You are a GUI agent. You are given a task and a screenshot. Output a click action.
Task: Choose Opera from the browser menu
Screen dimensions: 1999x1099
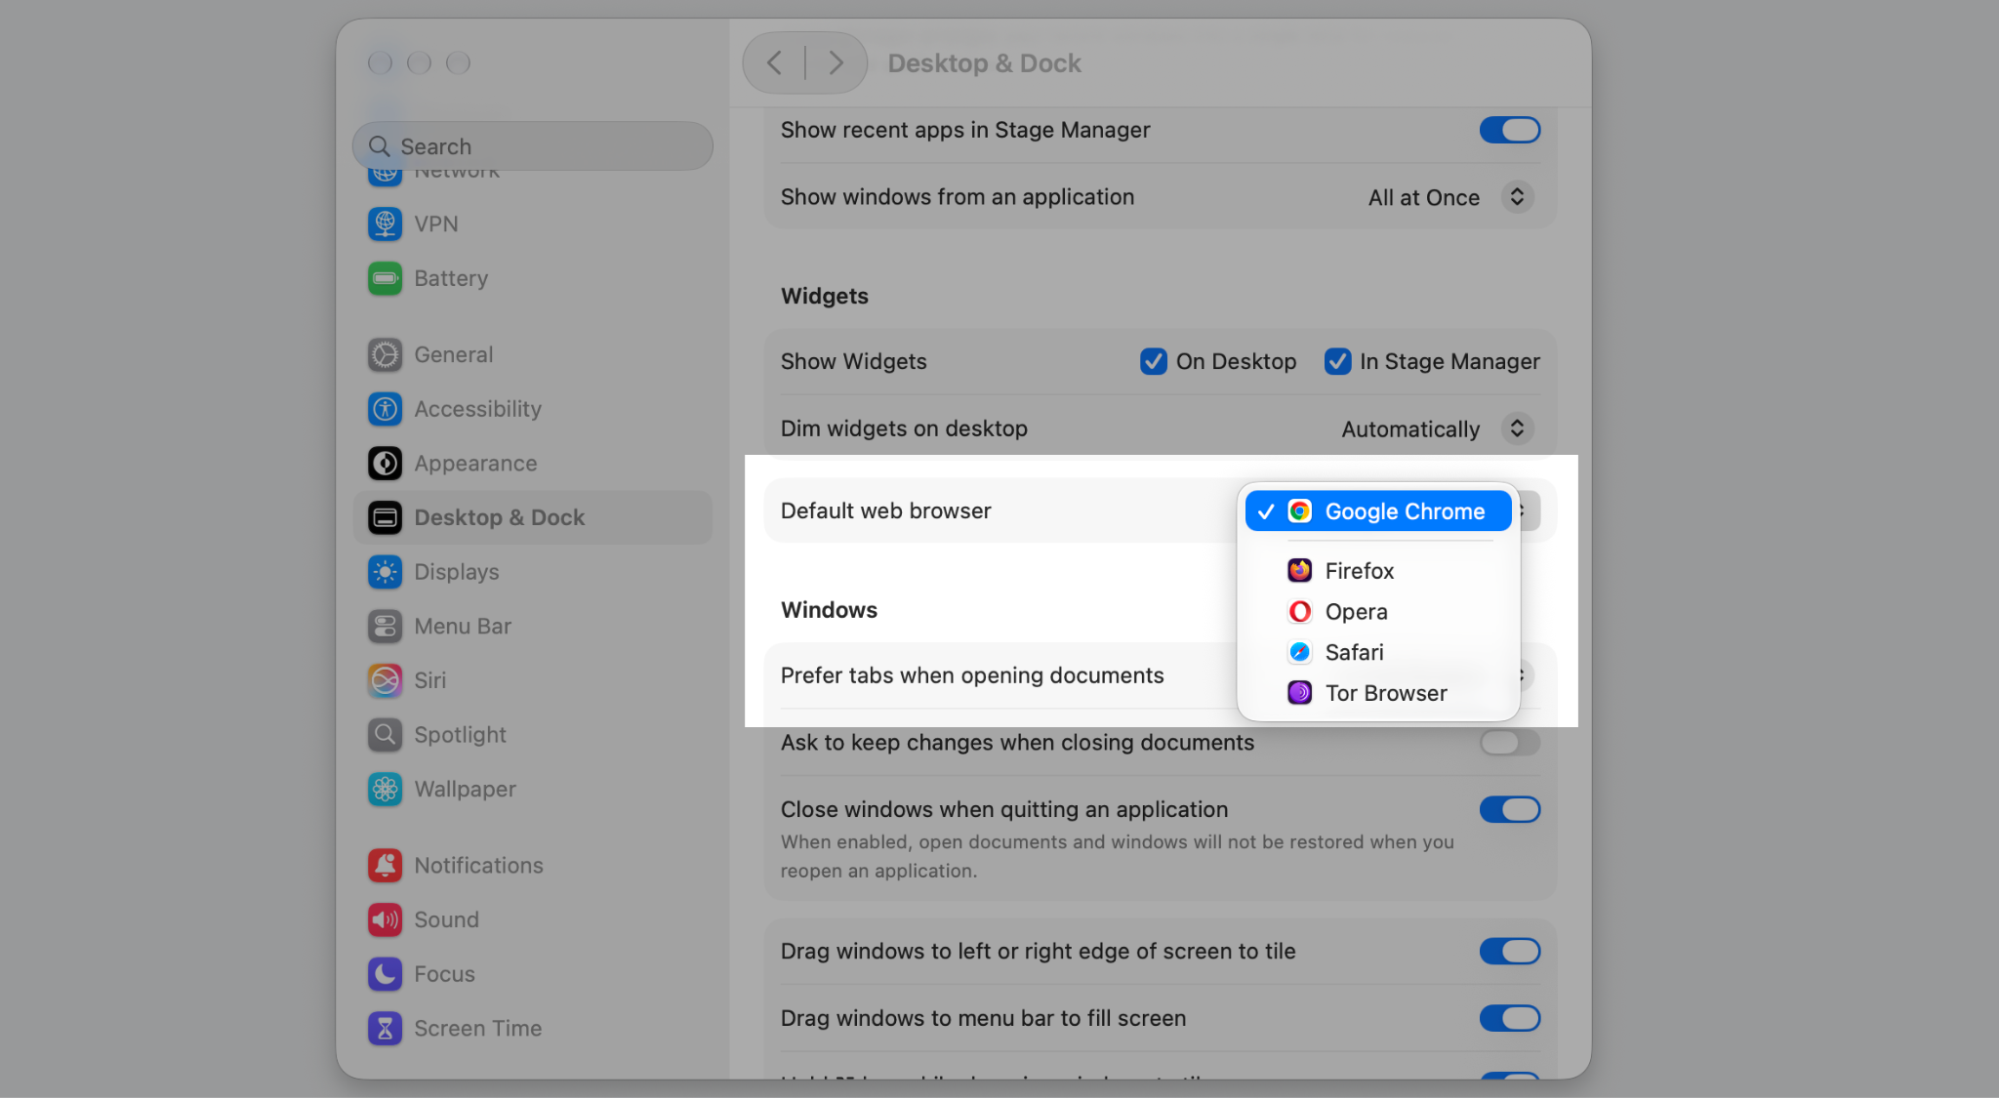[x=1378, y=611]
